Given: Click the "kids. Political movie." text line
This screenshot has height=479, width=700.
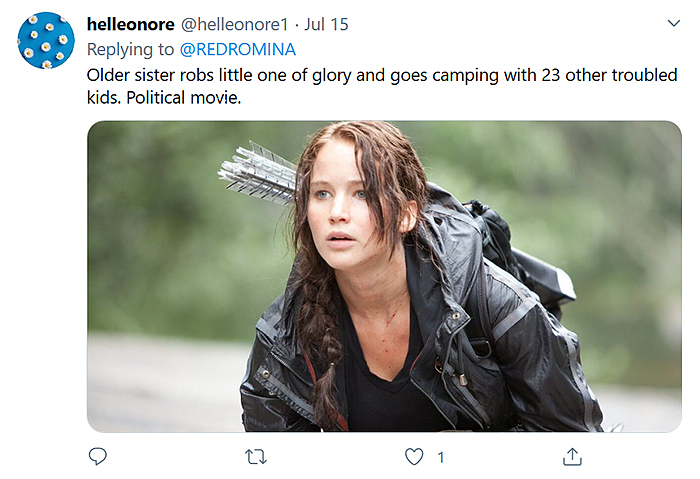Looking at the screenshot, I should 165,100.
